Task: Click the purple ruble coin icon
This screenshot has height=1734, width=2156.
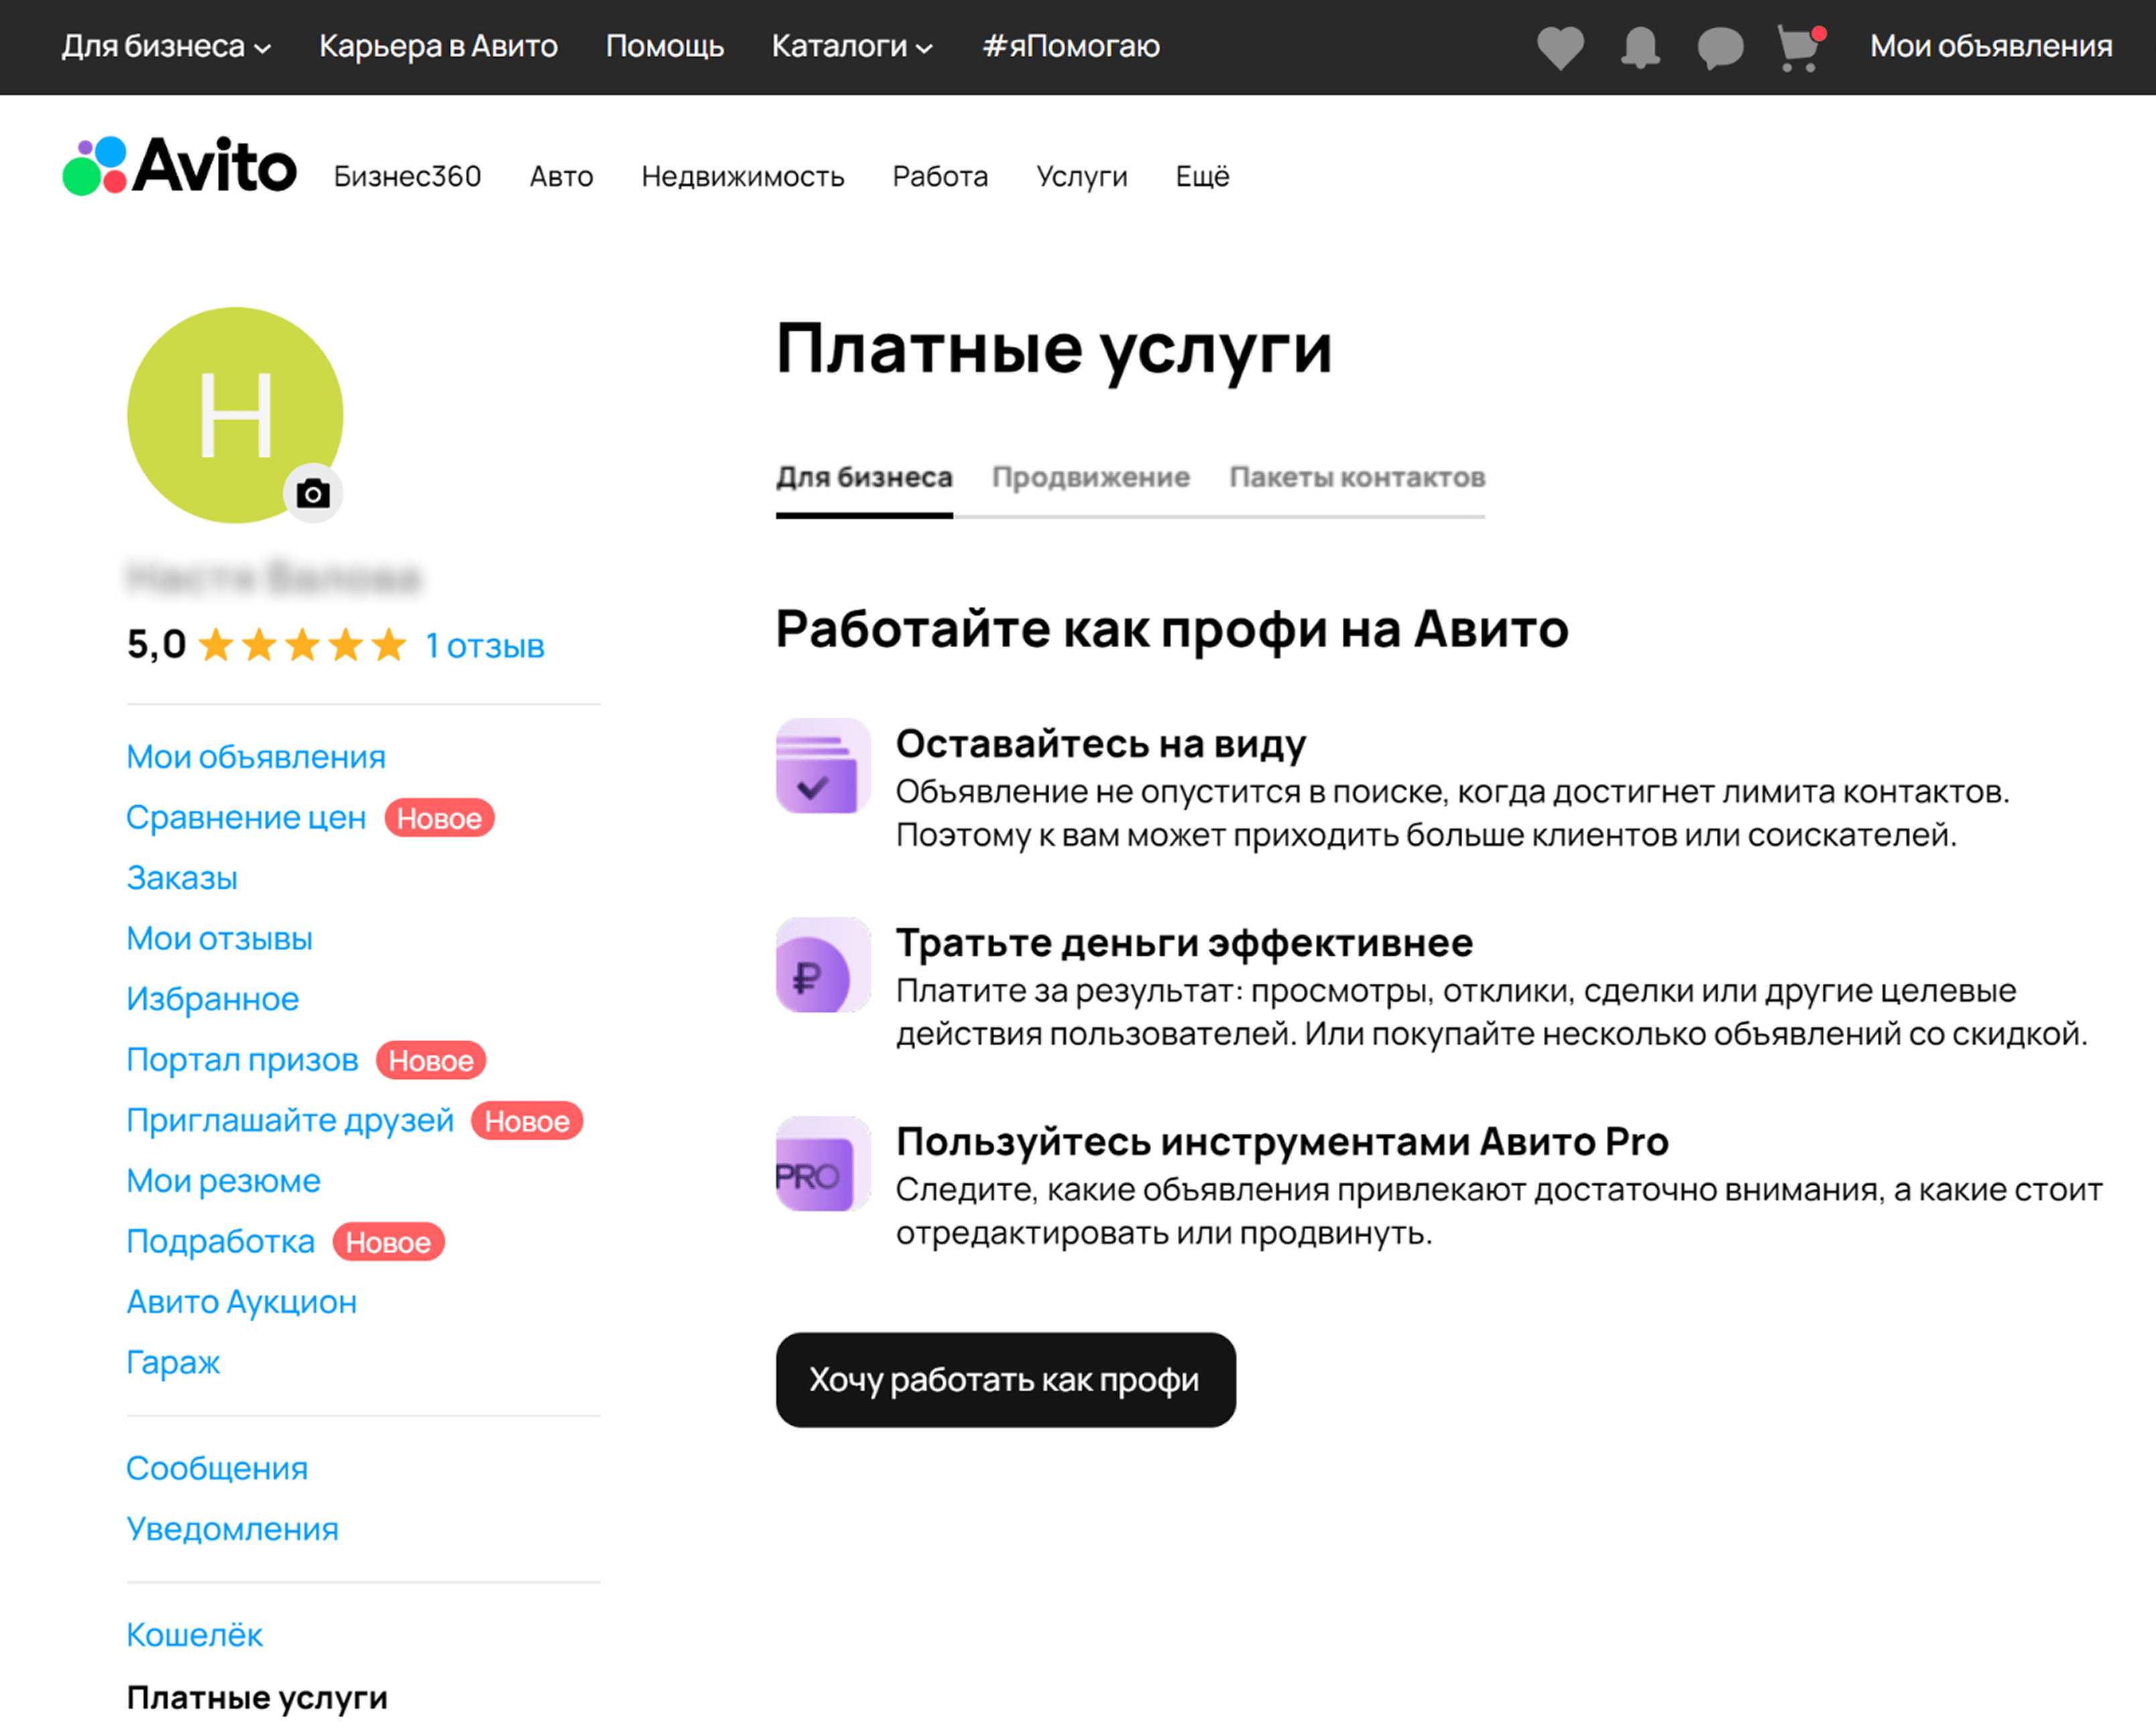Action: (x=823, y=965)
